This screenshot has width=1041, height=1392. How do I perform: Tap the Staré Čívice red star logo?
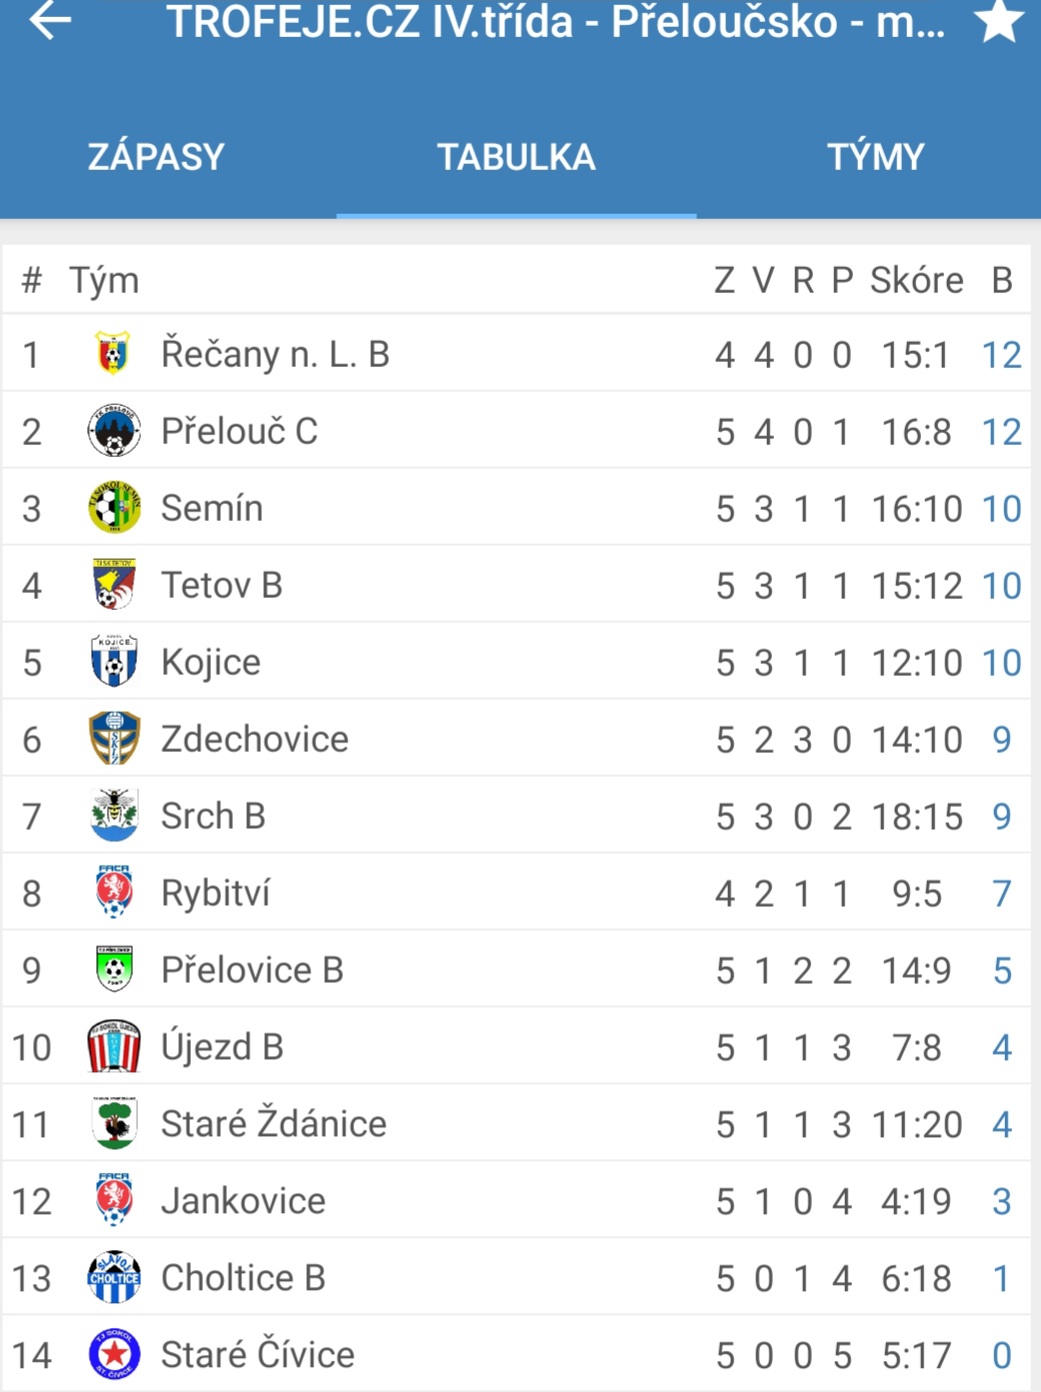[113, 1355]
